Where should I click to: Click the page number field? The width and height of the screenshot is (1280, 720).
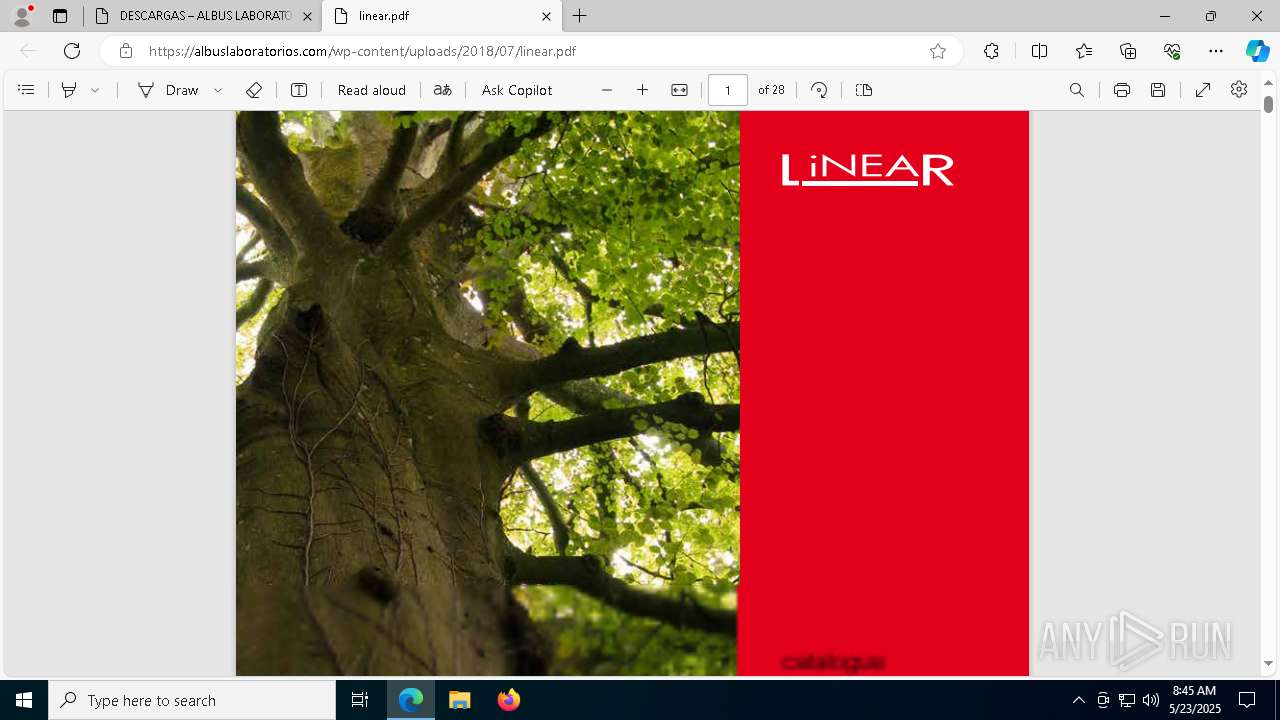click(x=728, y=90)
